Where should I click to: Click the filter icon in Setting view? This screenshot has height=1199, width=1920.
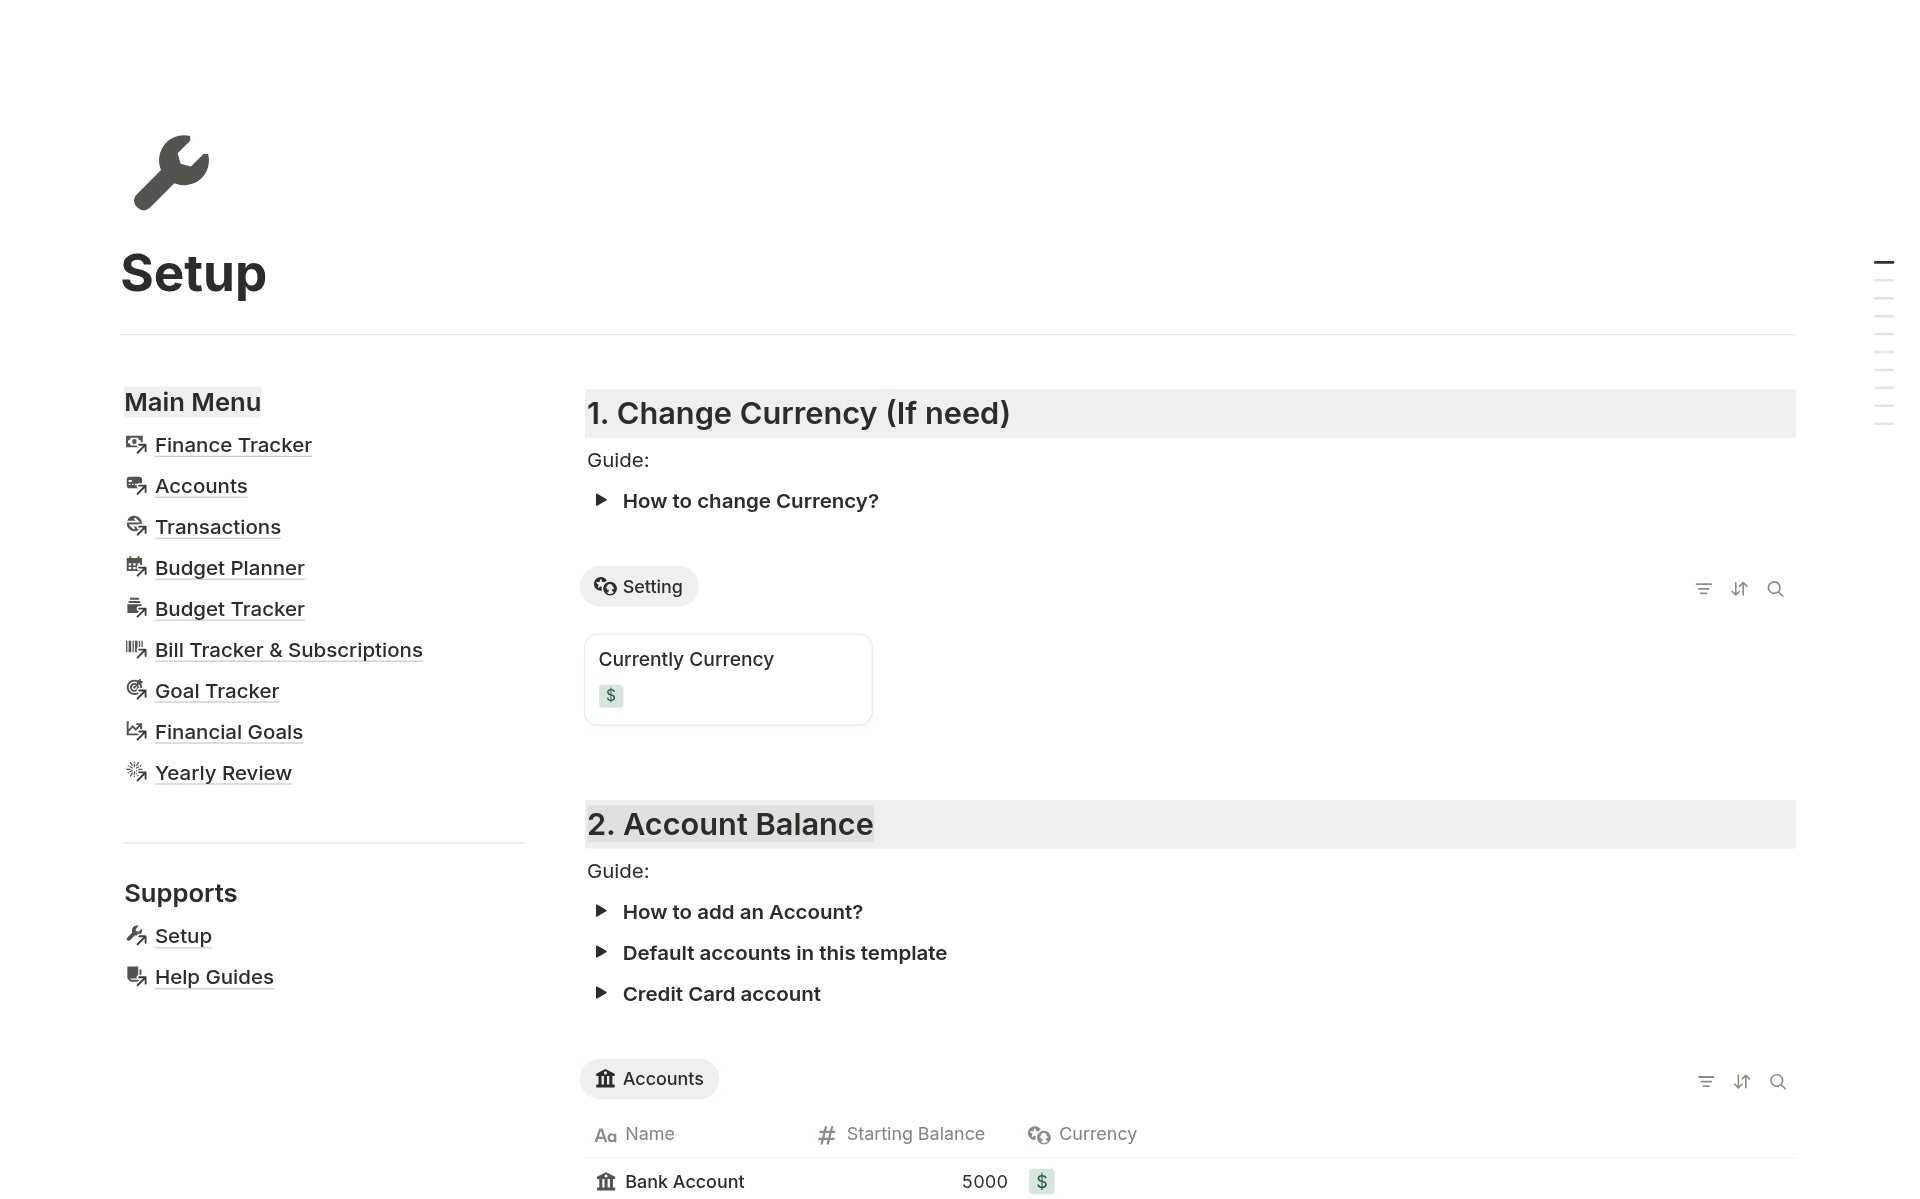(x=1703, y=589)
